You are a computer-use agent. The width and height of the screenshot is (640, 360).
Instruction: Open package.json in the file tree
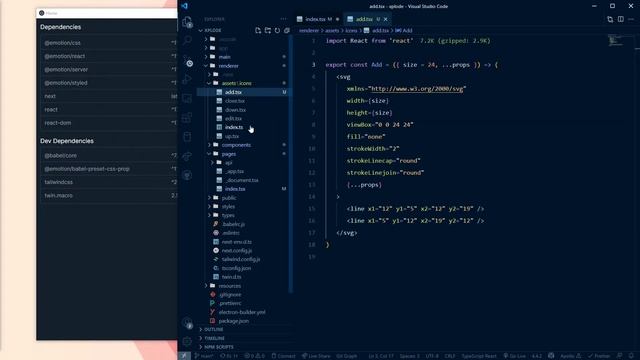click(x=233, y=321)
